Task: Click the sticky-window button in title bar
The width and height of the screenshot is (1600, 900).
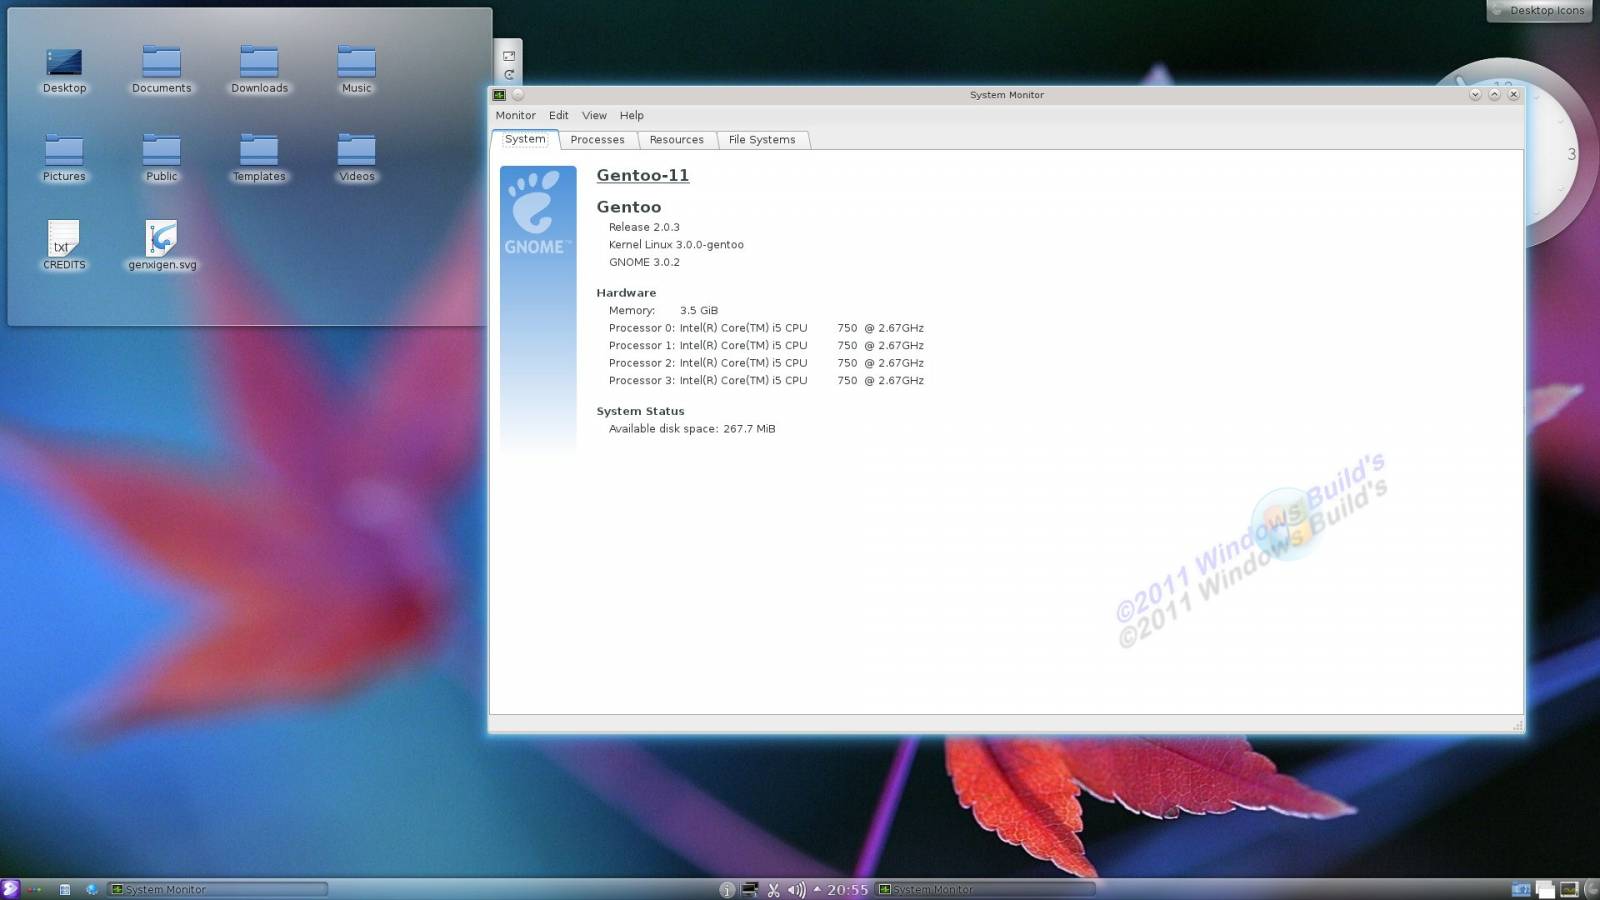Action: point(518,95)
